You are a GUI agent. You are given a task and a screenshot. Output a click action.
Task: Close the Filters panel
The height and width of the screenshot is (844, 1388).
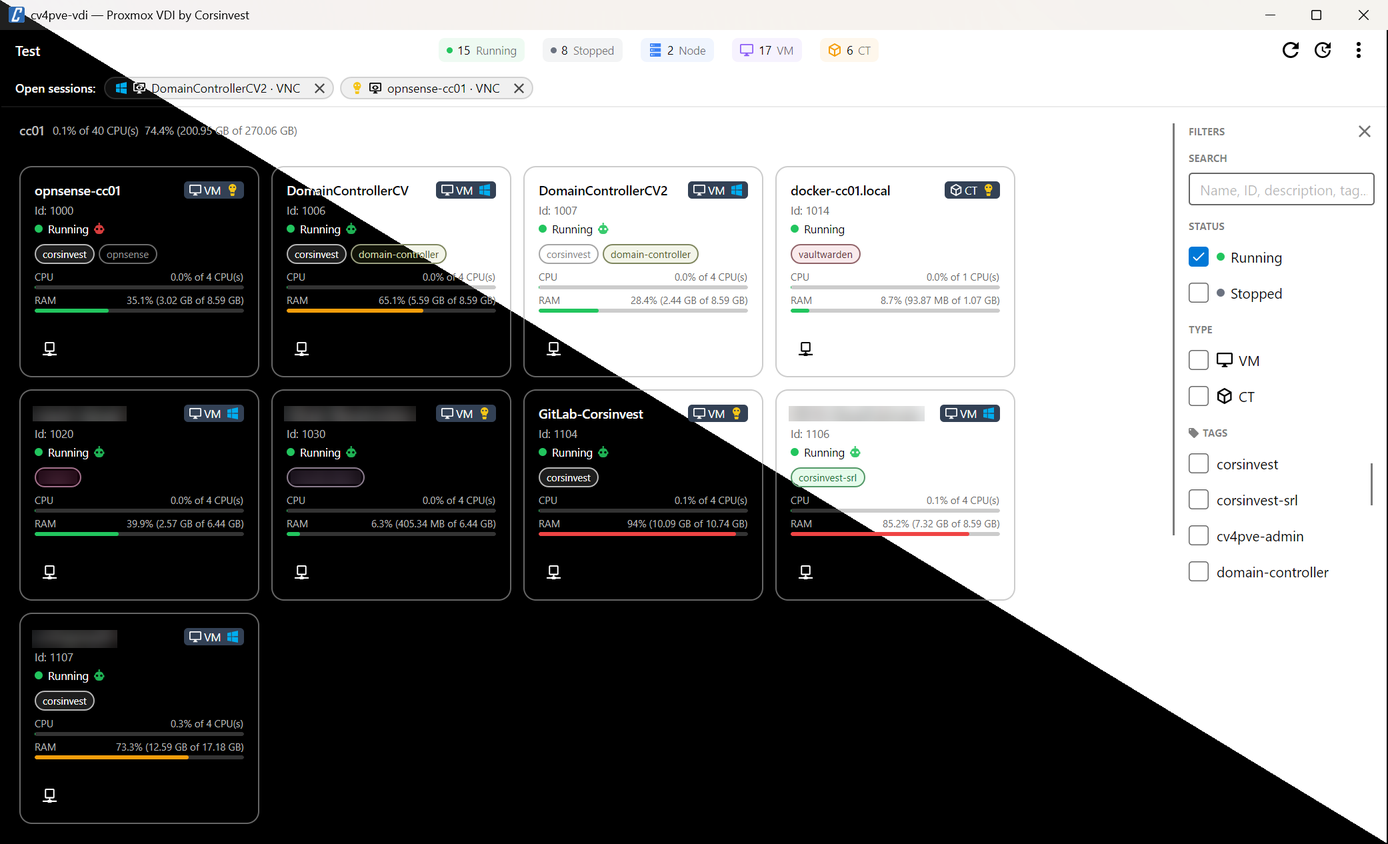click(1364, 131)
